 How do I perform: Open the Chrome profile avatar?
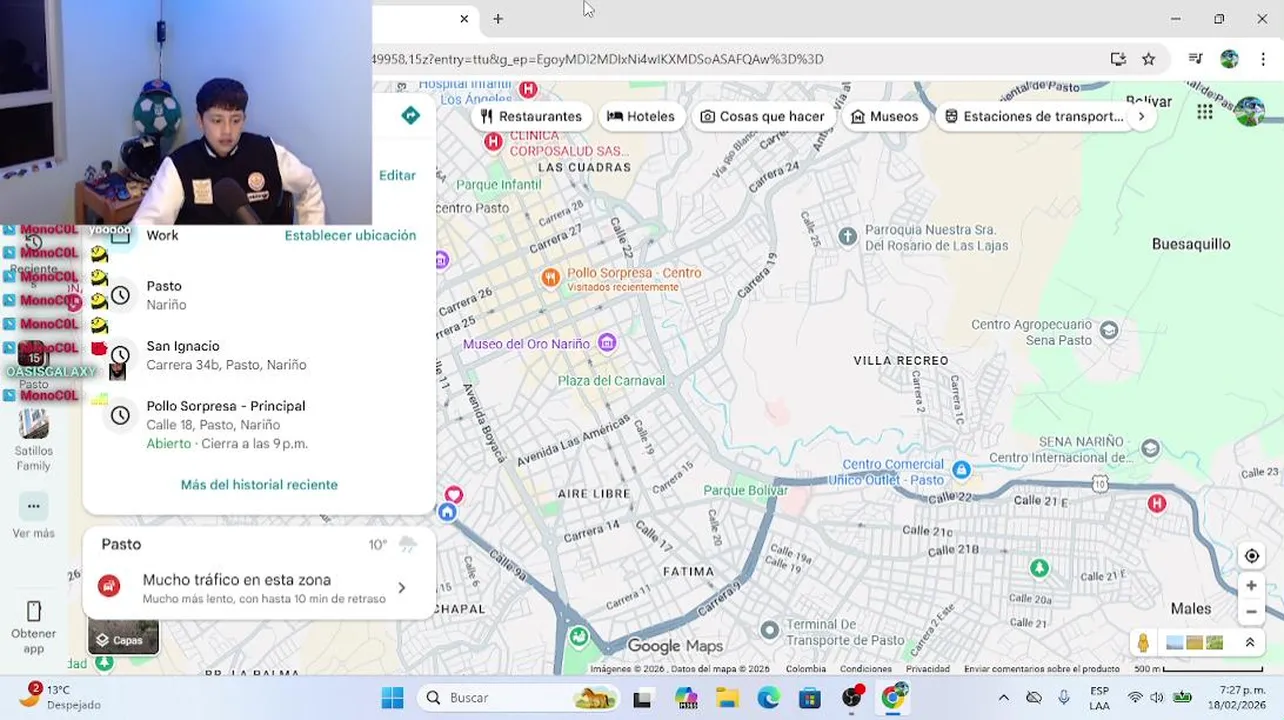pos(1229,59)
